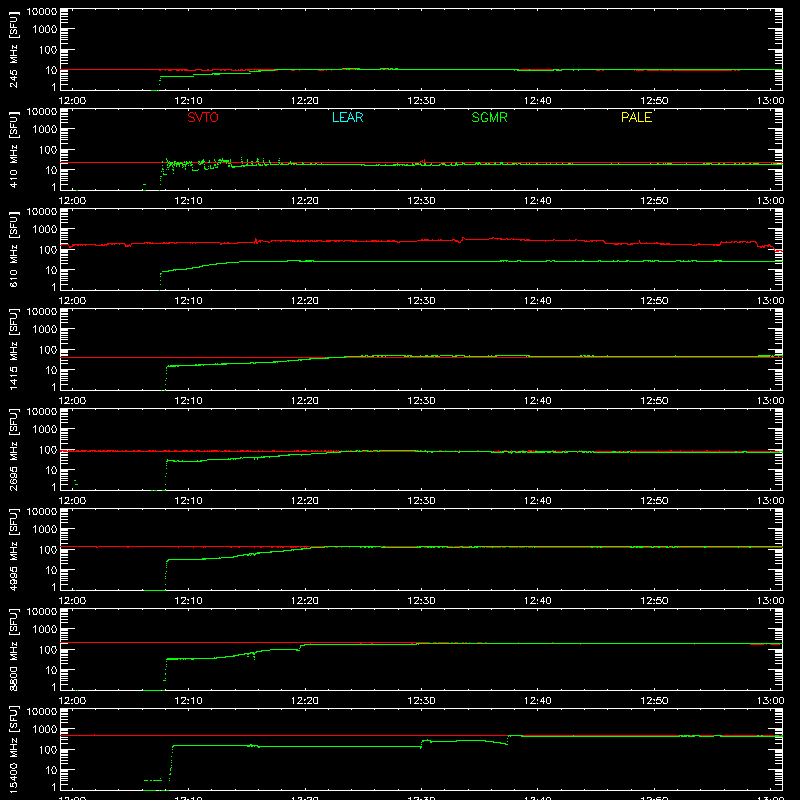Click 12:20 tick under the 410 MHz plot
This screenshot has height=800, width=800.
coord(305,201)
